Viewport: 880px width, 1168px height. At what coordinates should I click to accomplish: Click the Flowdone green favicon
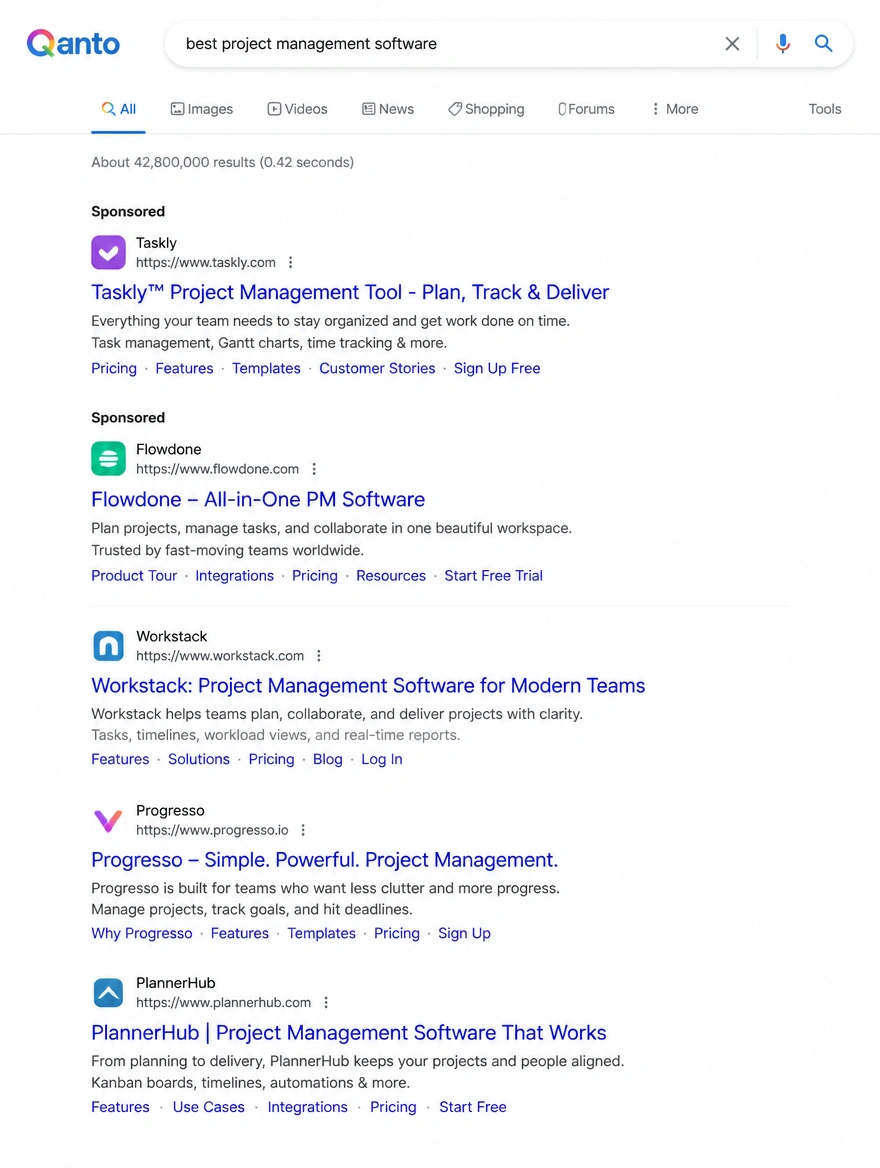[108, 458]
